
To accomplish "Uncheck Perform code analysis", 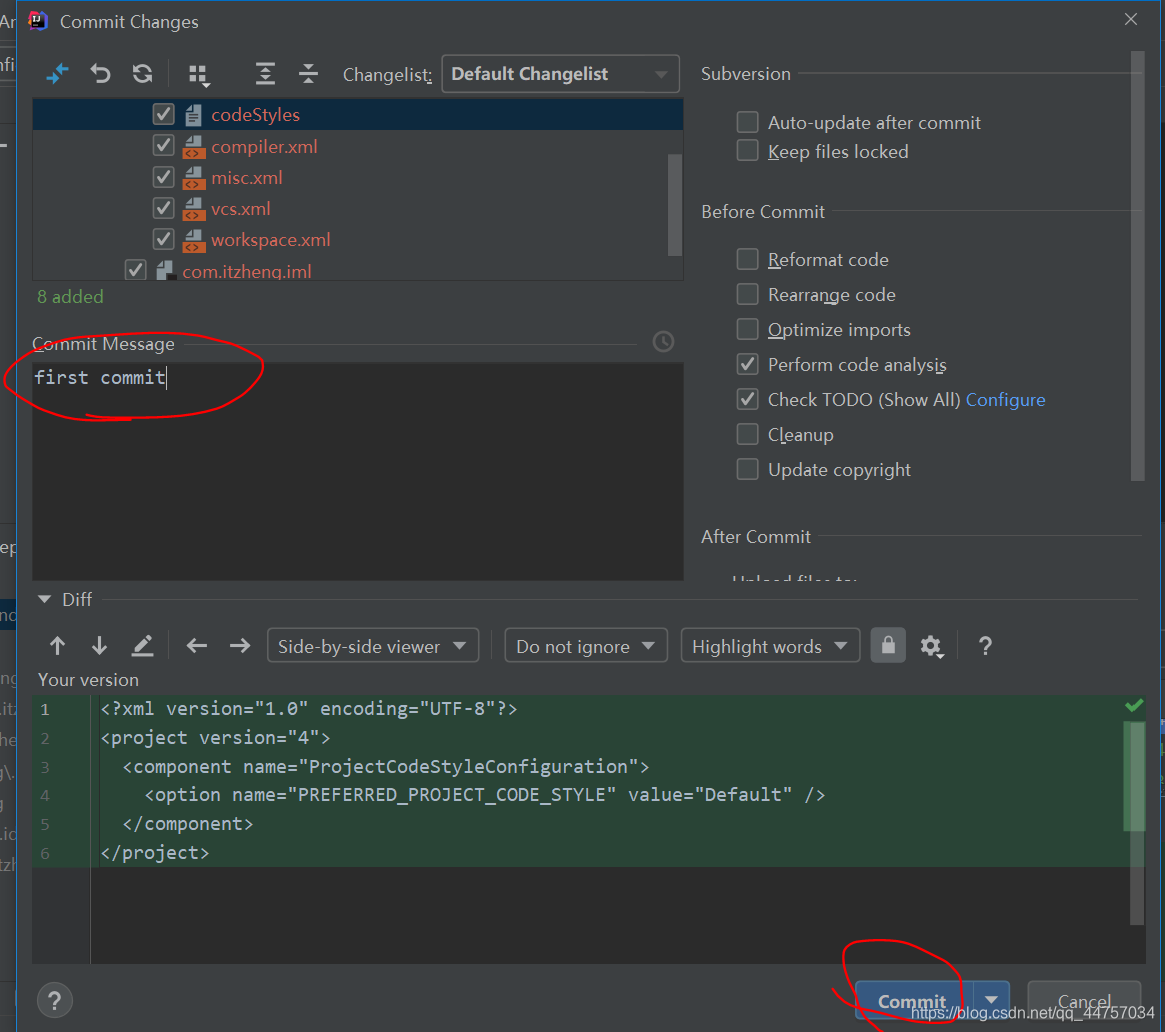I will coord(747,365).
